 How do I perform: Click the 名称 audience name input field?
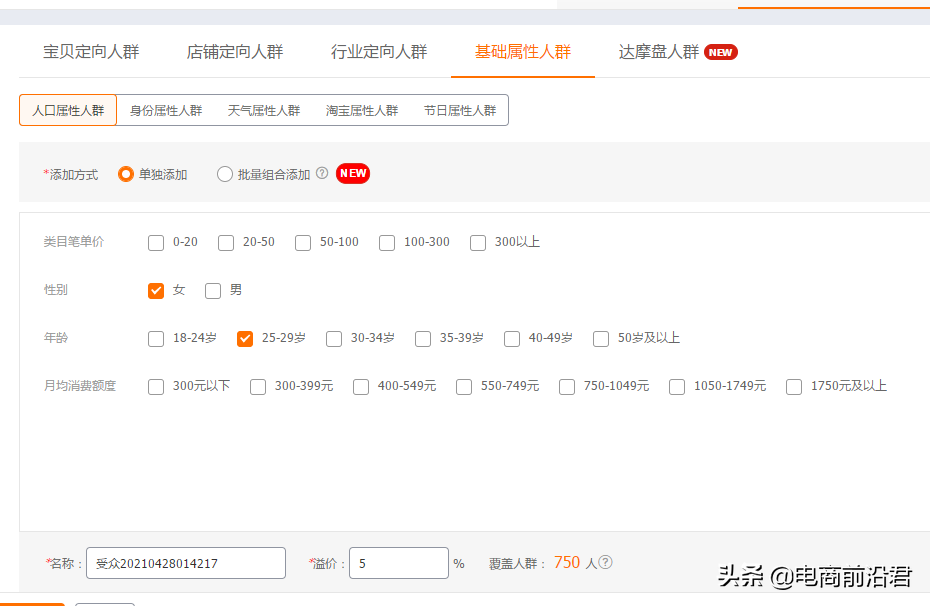(x=185, y=562)
